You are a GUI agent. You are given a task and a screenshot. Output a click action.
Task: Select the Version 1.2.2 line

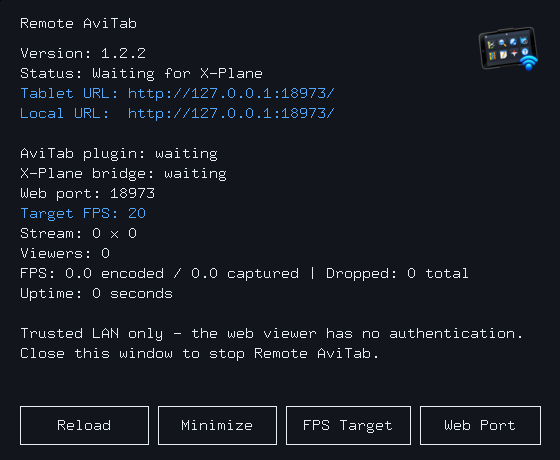coord(83,54)
